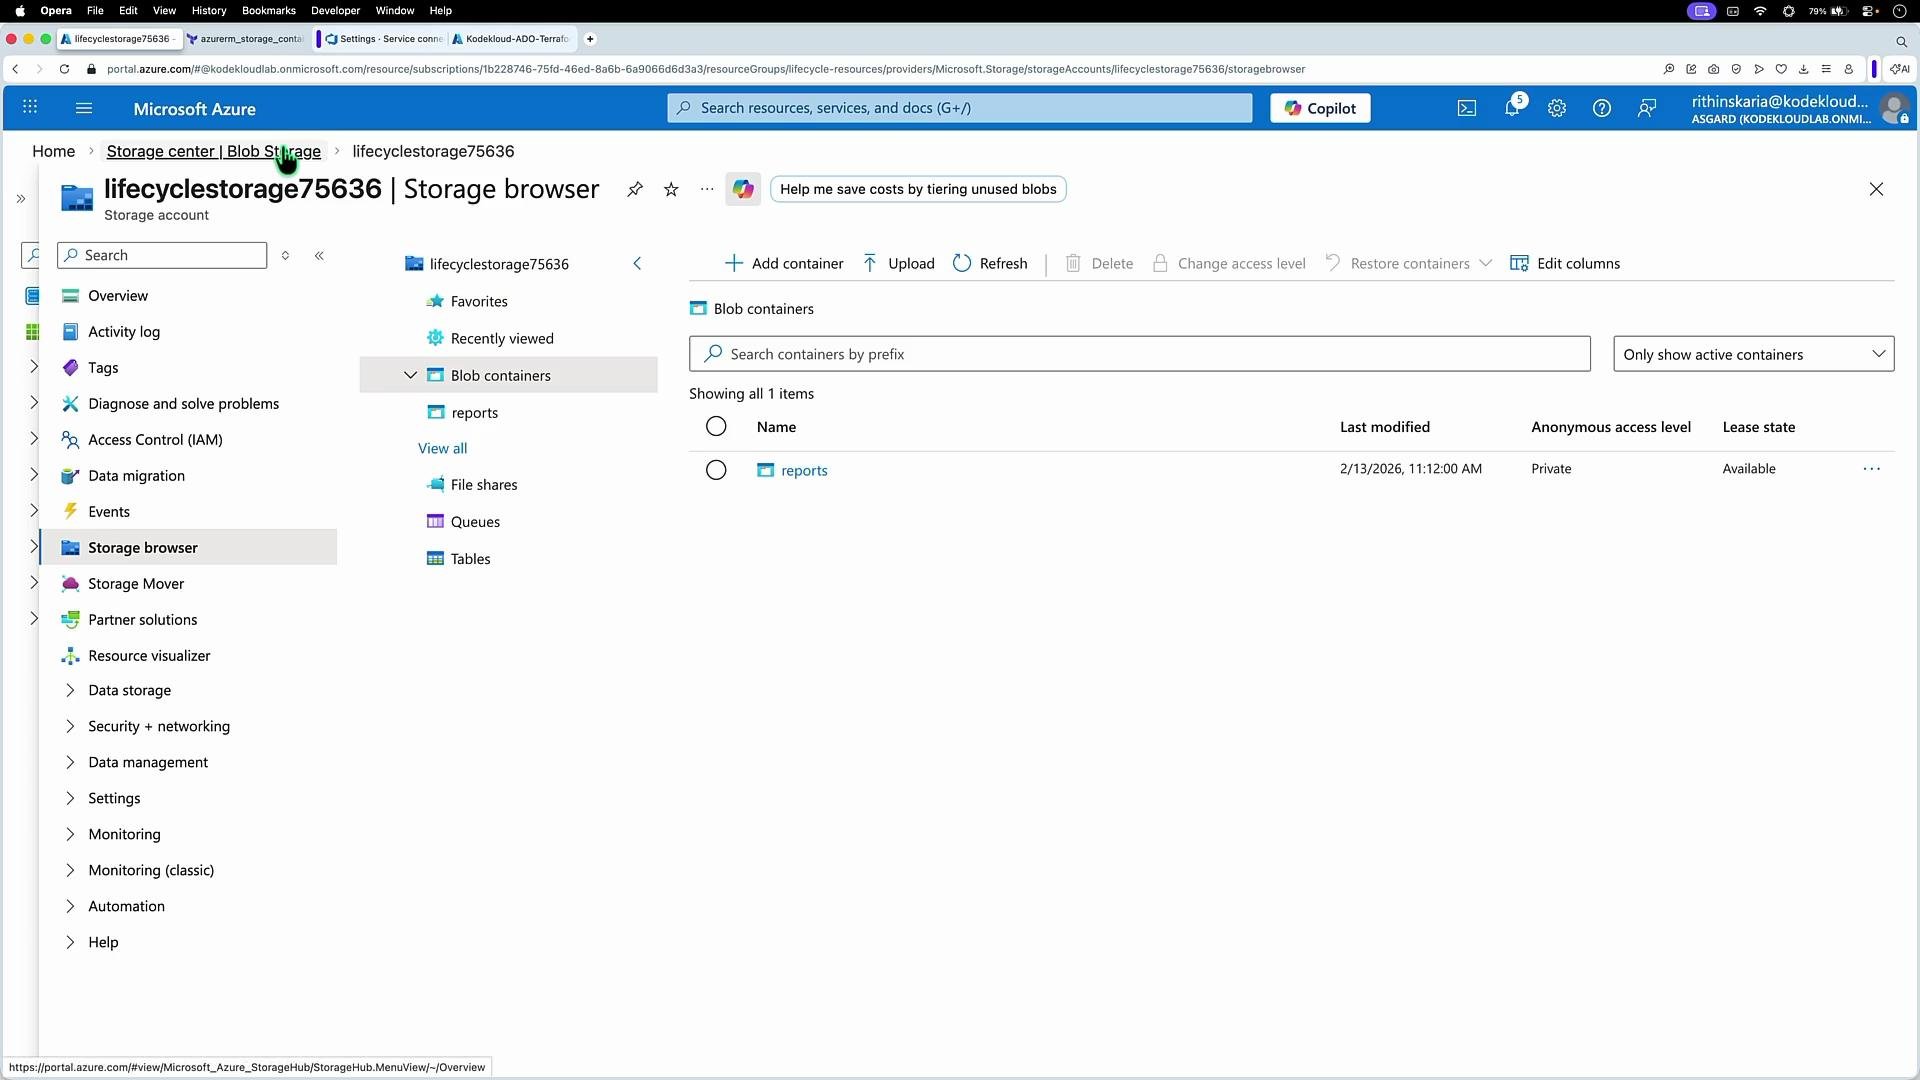Open the reports container in the tree
Image resolution: width=1920 pixels, height=1080 pixels.
(474, 413)
